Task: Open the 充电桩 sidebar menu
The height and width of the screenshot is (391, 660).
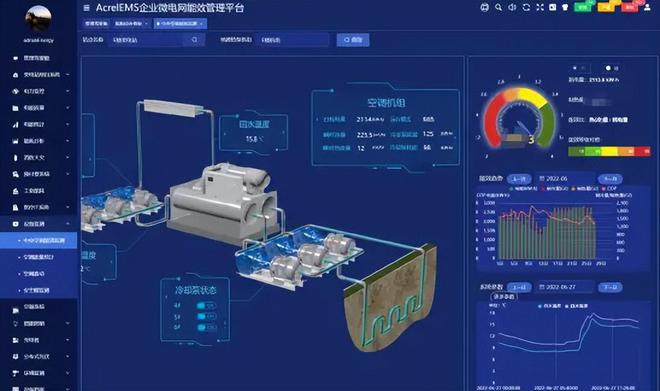Action: [39, 340]
